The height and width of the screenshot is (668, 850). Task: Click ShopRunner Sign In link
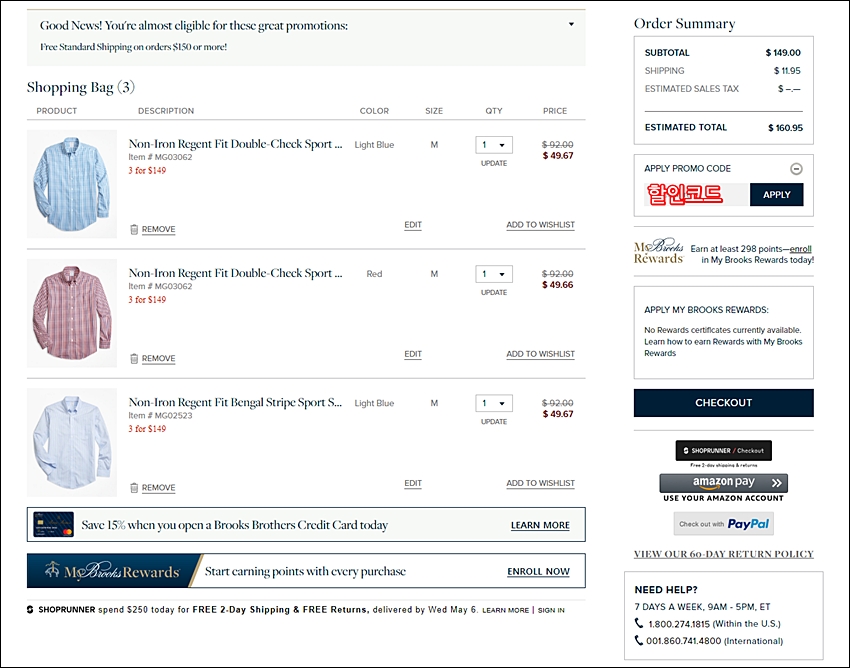551,610
